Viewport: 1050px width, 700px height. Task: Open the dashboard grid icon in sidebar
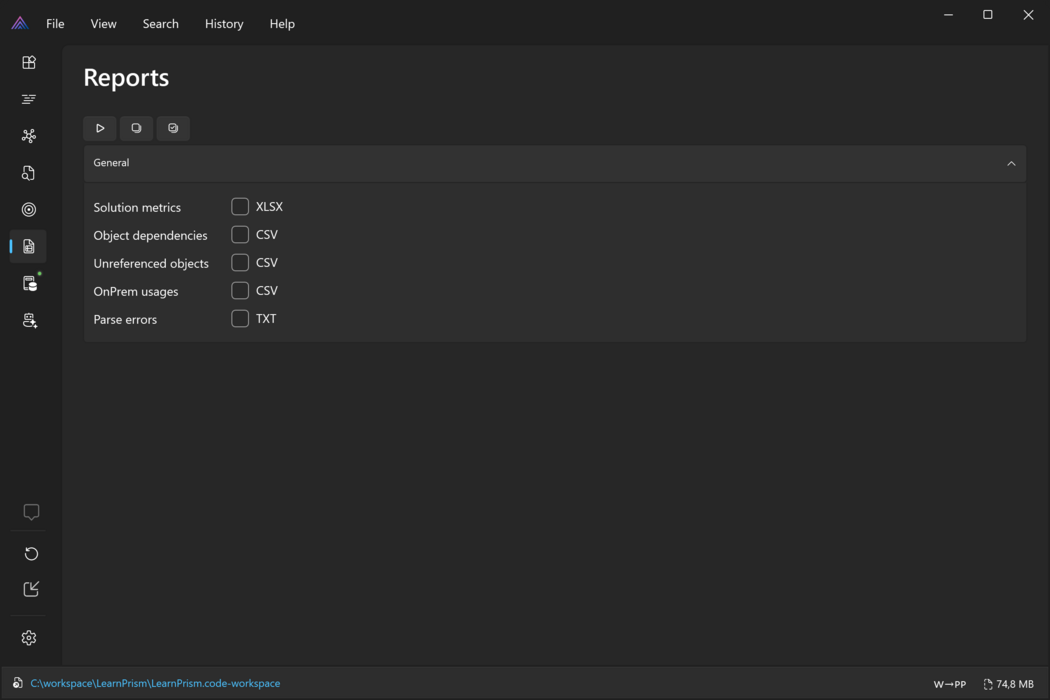(29, 62)
